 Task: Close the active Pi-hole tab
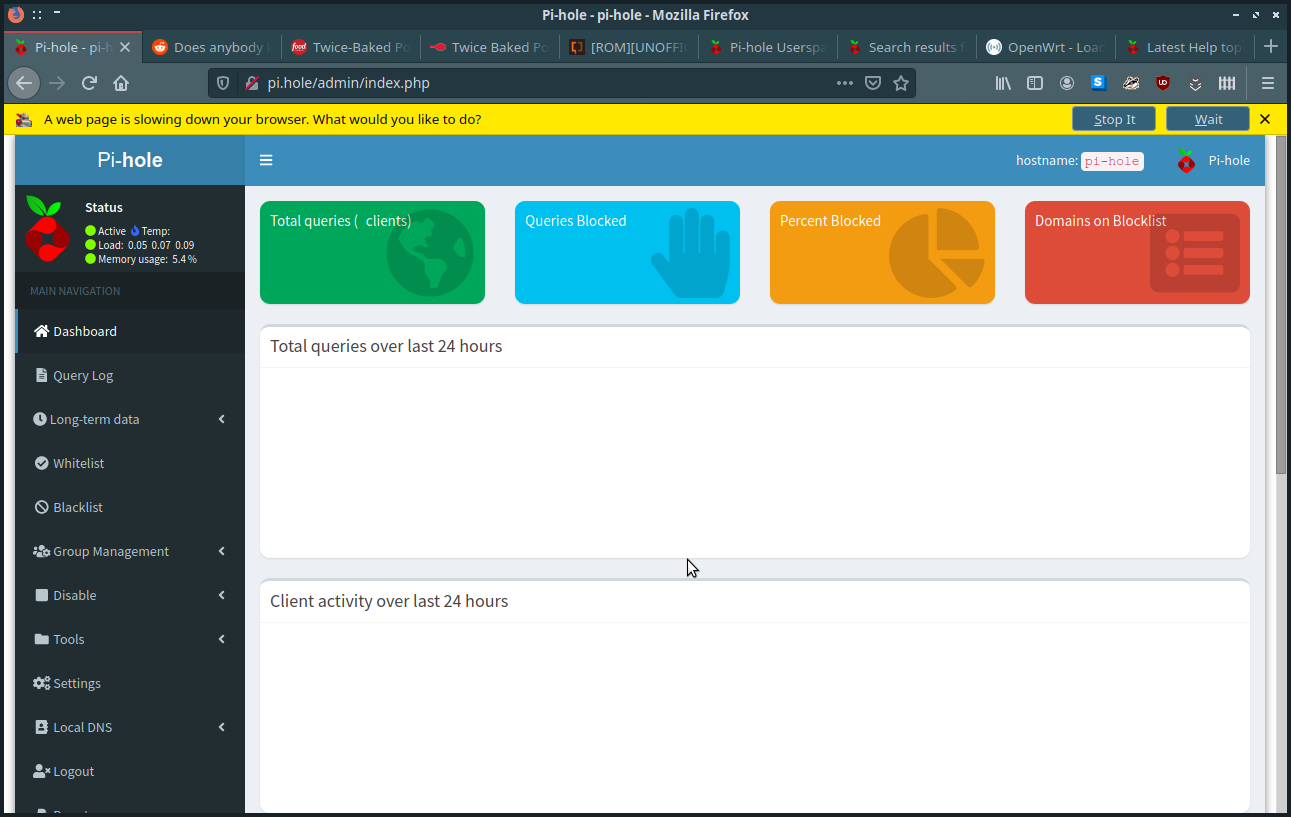pos(125,47)
